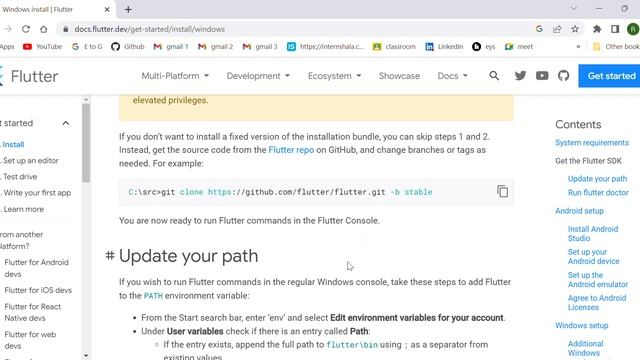Screen dimensions: 640x360
Task: Visit Flutter's YouTube channel icon
Action: pyautogui.click(x=542, y=76)
